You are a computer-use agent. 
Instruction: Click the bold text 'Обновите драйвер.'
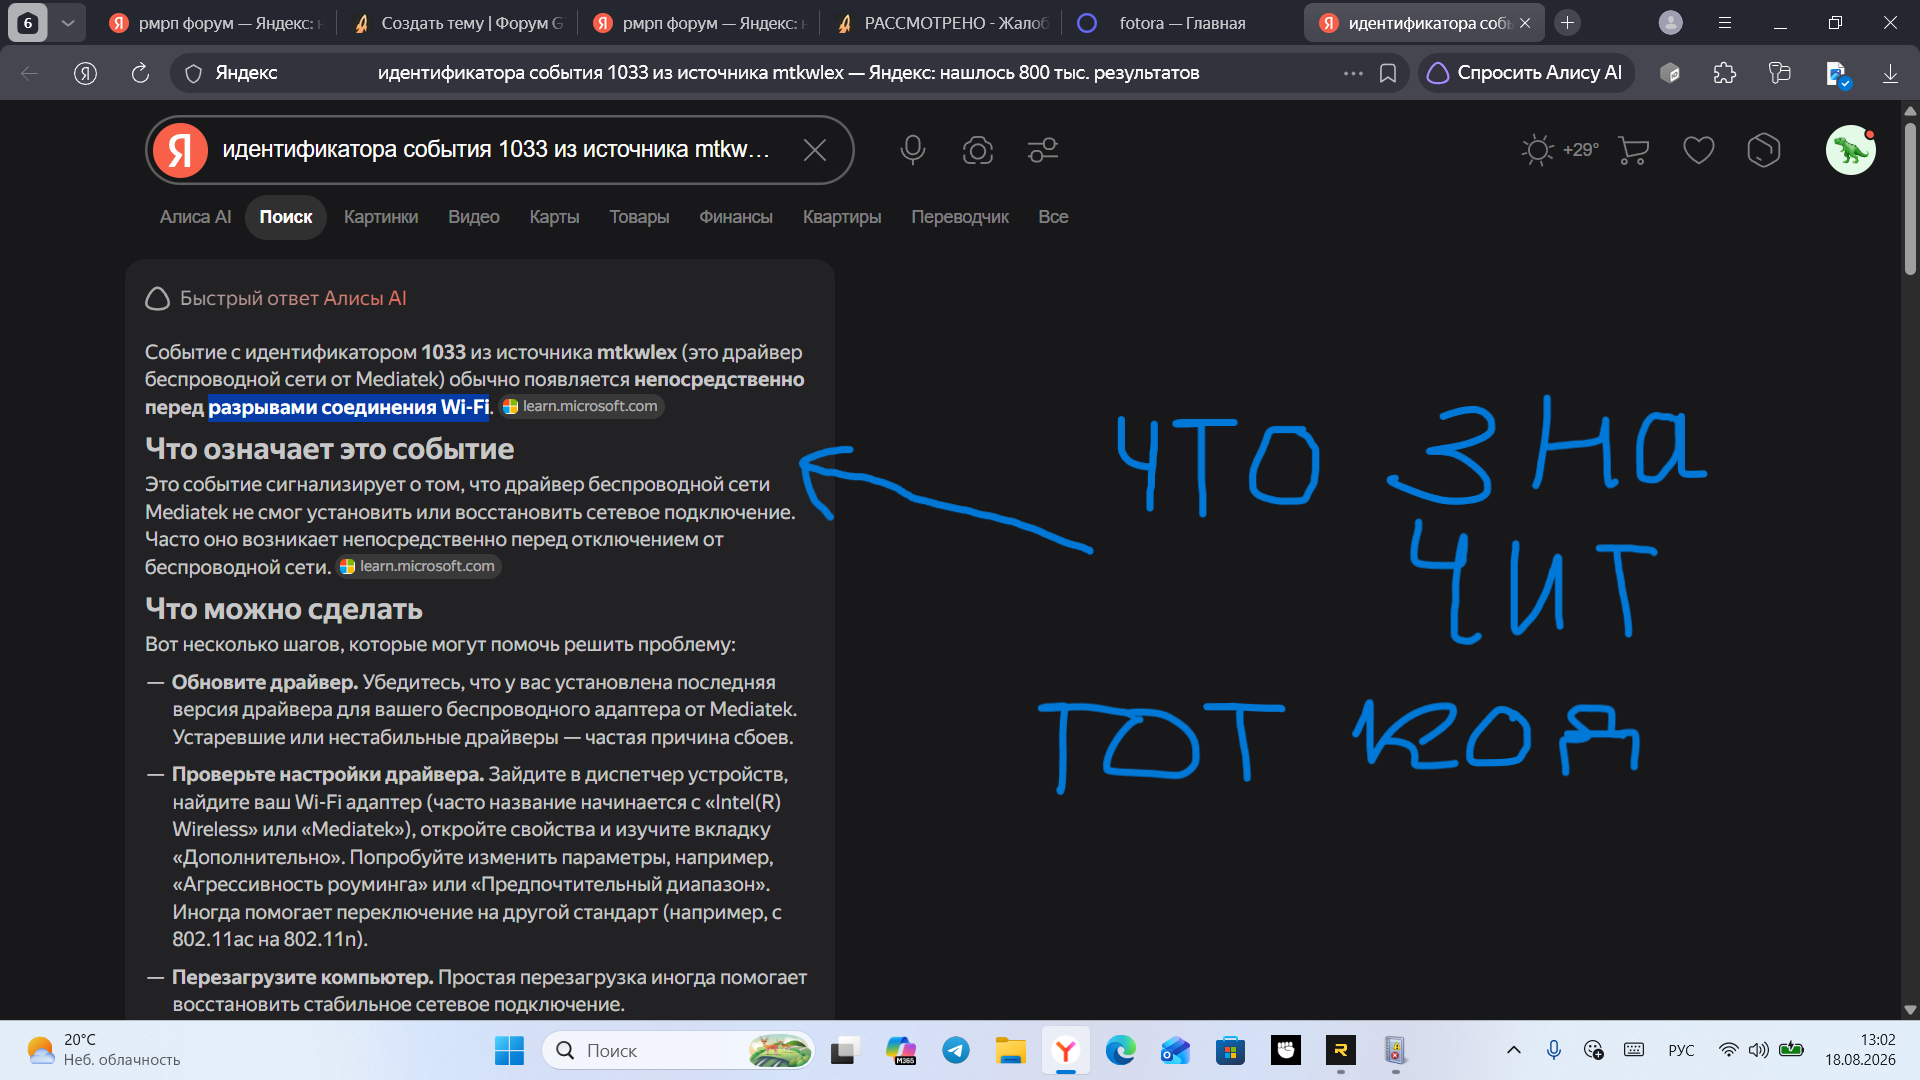265,683
